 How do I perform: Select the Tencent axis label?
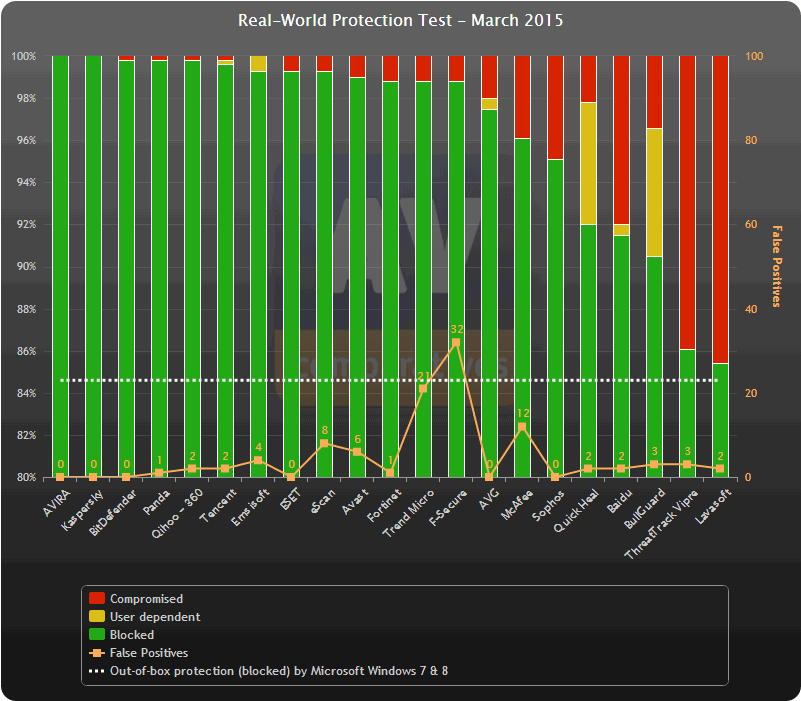click(218, 506)
